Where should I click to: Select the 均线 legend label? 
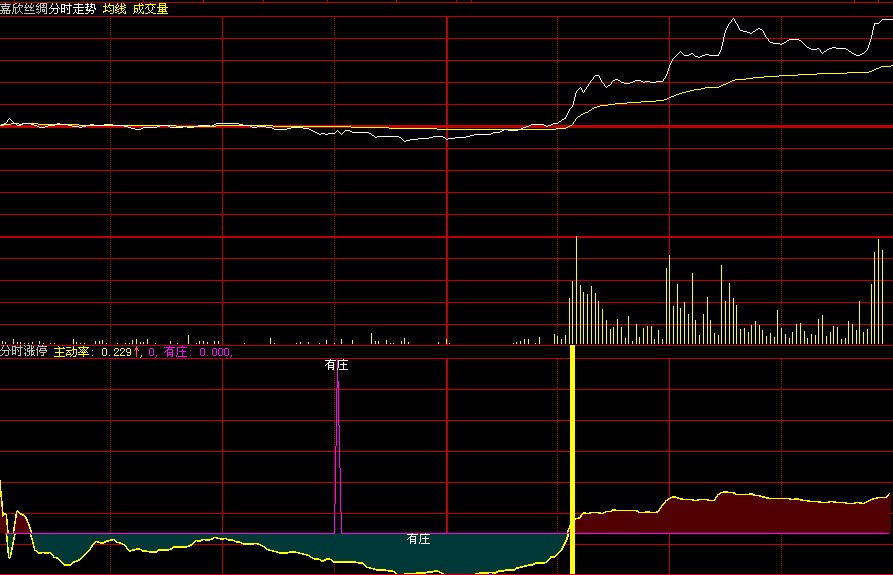click(114, 9)
